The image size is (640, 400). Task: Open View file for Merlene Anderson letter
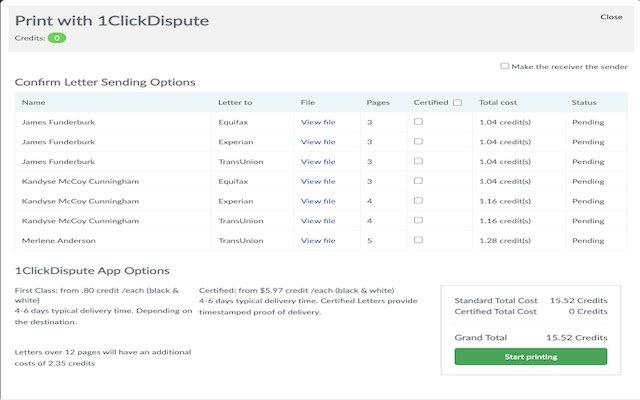[318, 240]
